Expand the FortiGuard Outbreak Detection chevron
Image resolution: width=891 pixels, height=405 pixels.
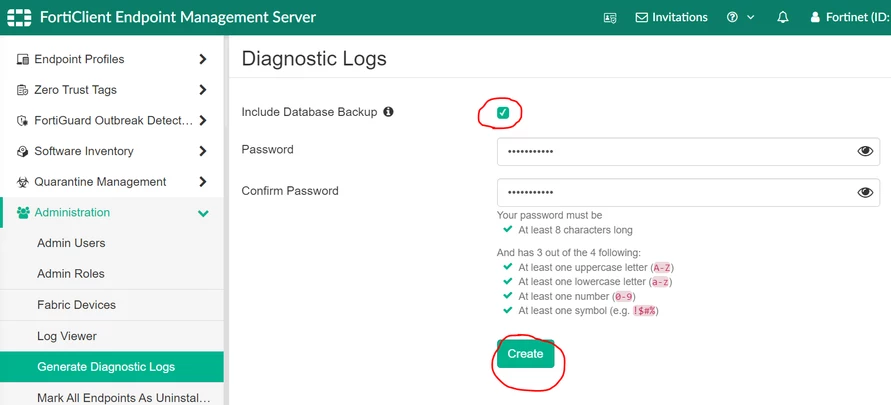point(203,120)
